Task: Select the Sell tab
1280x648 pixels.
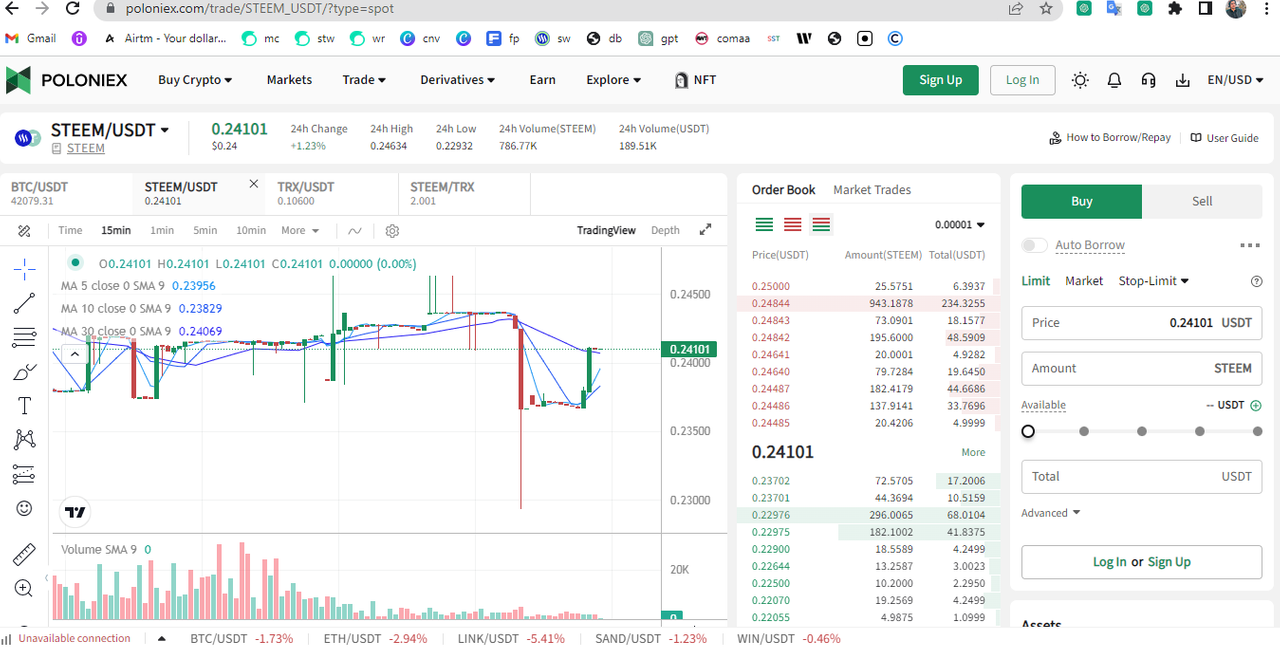Action: [1202, 201]
